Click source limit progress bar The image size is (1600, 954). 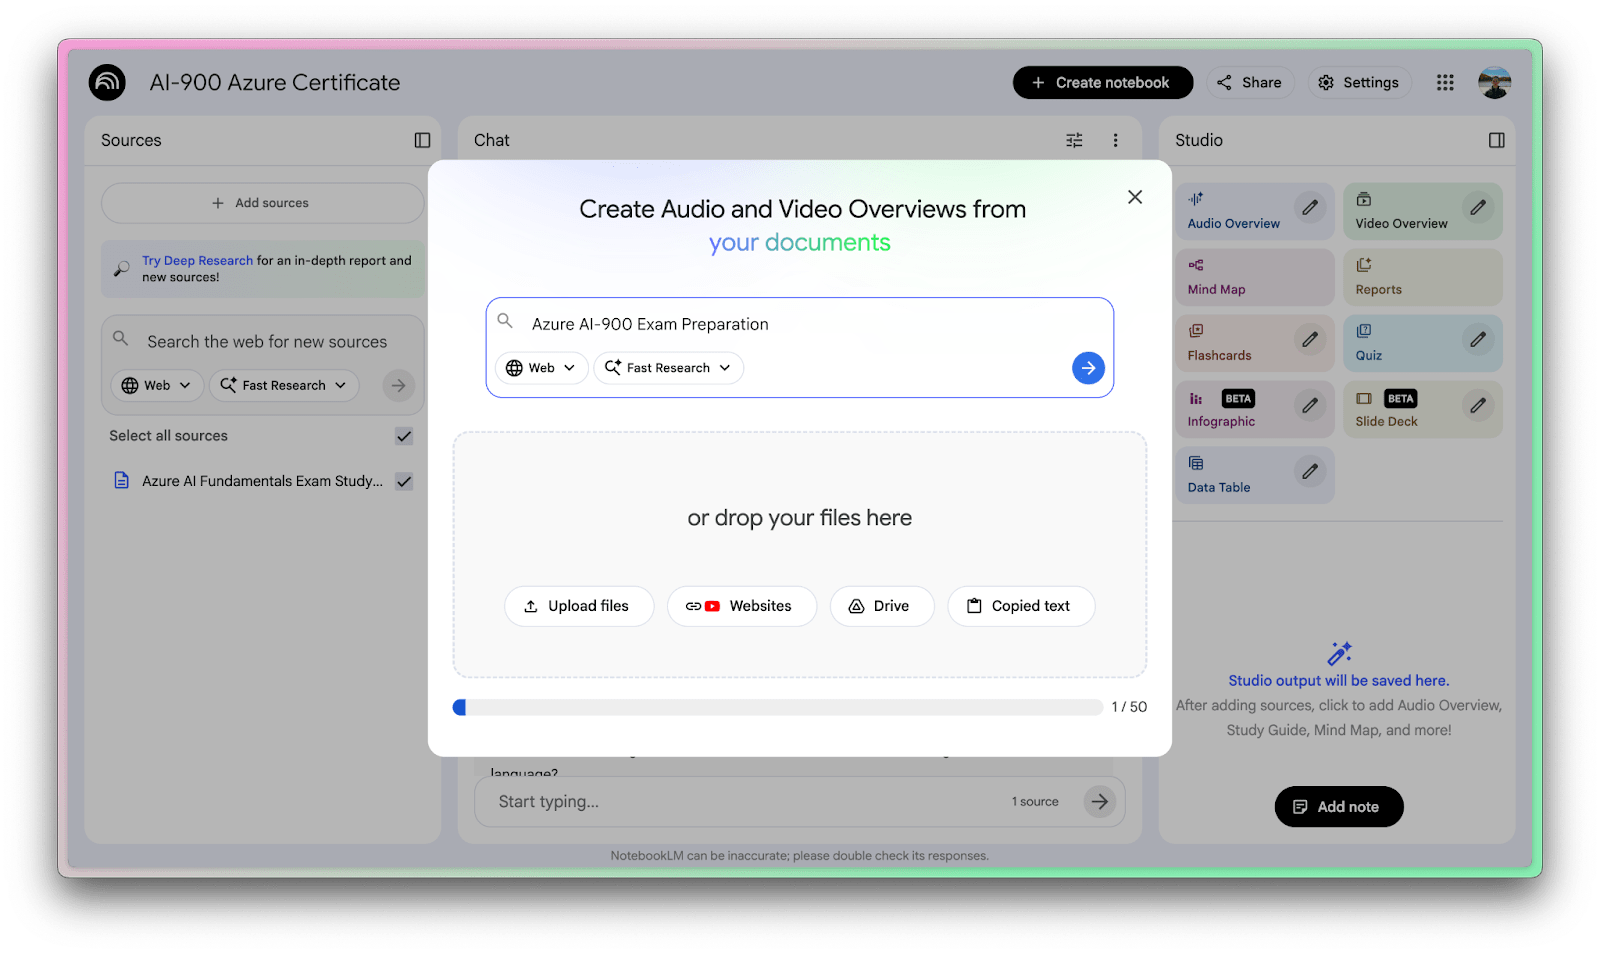pyautogui.click(x=777, y=707)
